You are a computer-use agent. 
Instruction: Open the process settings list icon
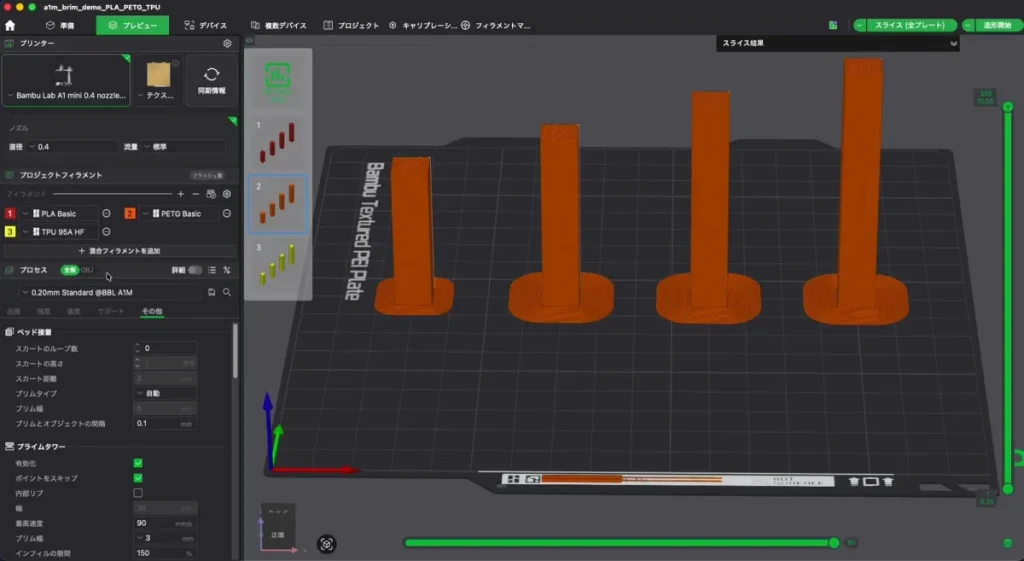click(x=212, y=270)
